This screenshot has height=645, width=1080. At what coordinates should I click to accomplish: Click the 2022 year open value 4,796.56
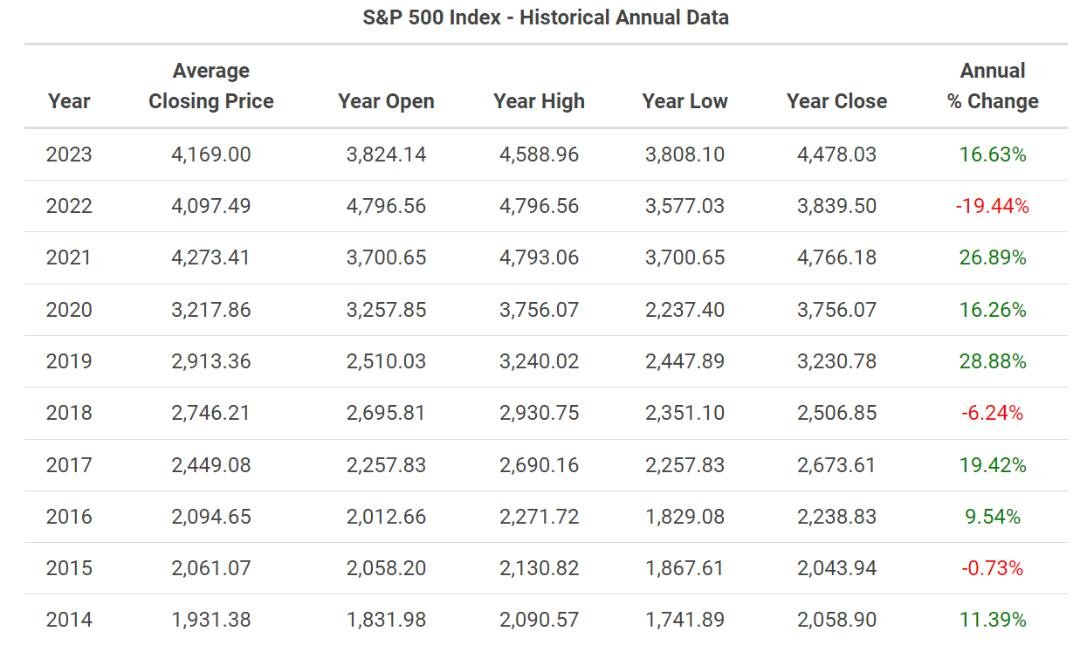(386, 206)
